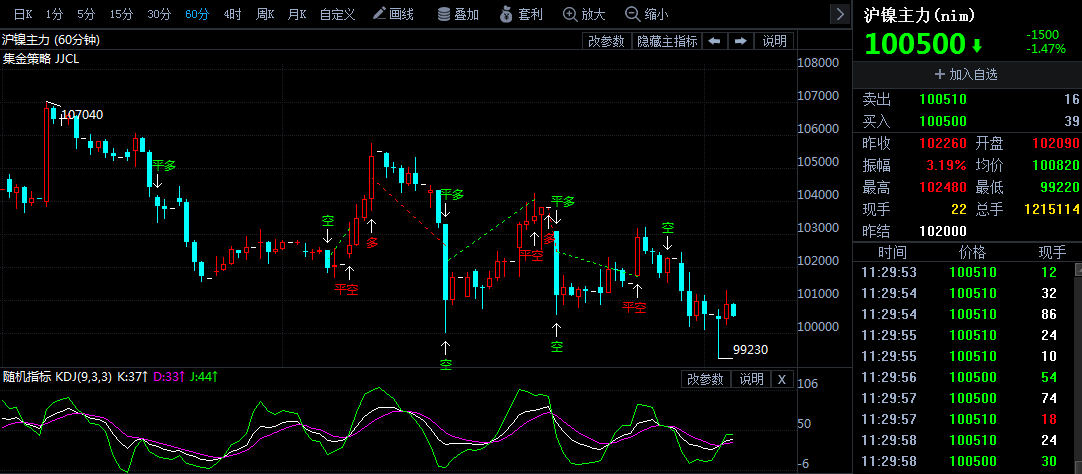The width and height of the screenshot is (1082, 474).
Task: Open 说明 for the KDJ indicator
Action: (751, 379)
